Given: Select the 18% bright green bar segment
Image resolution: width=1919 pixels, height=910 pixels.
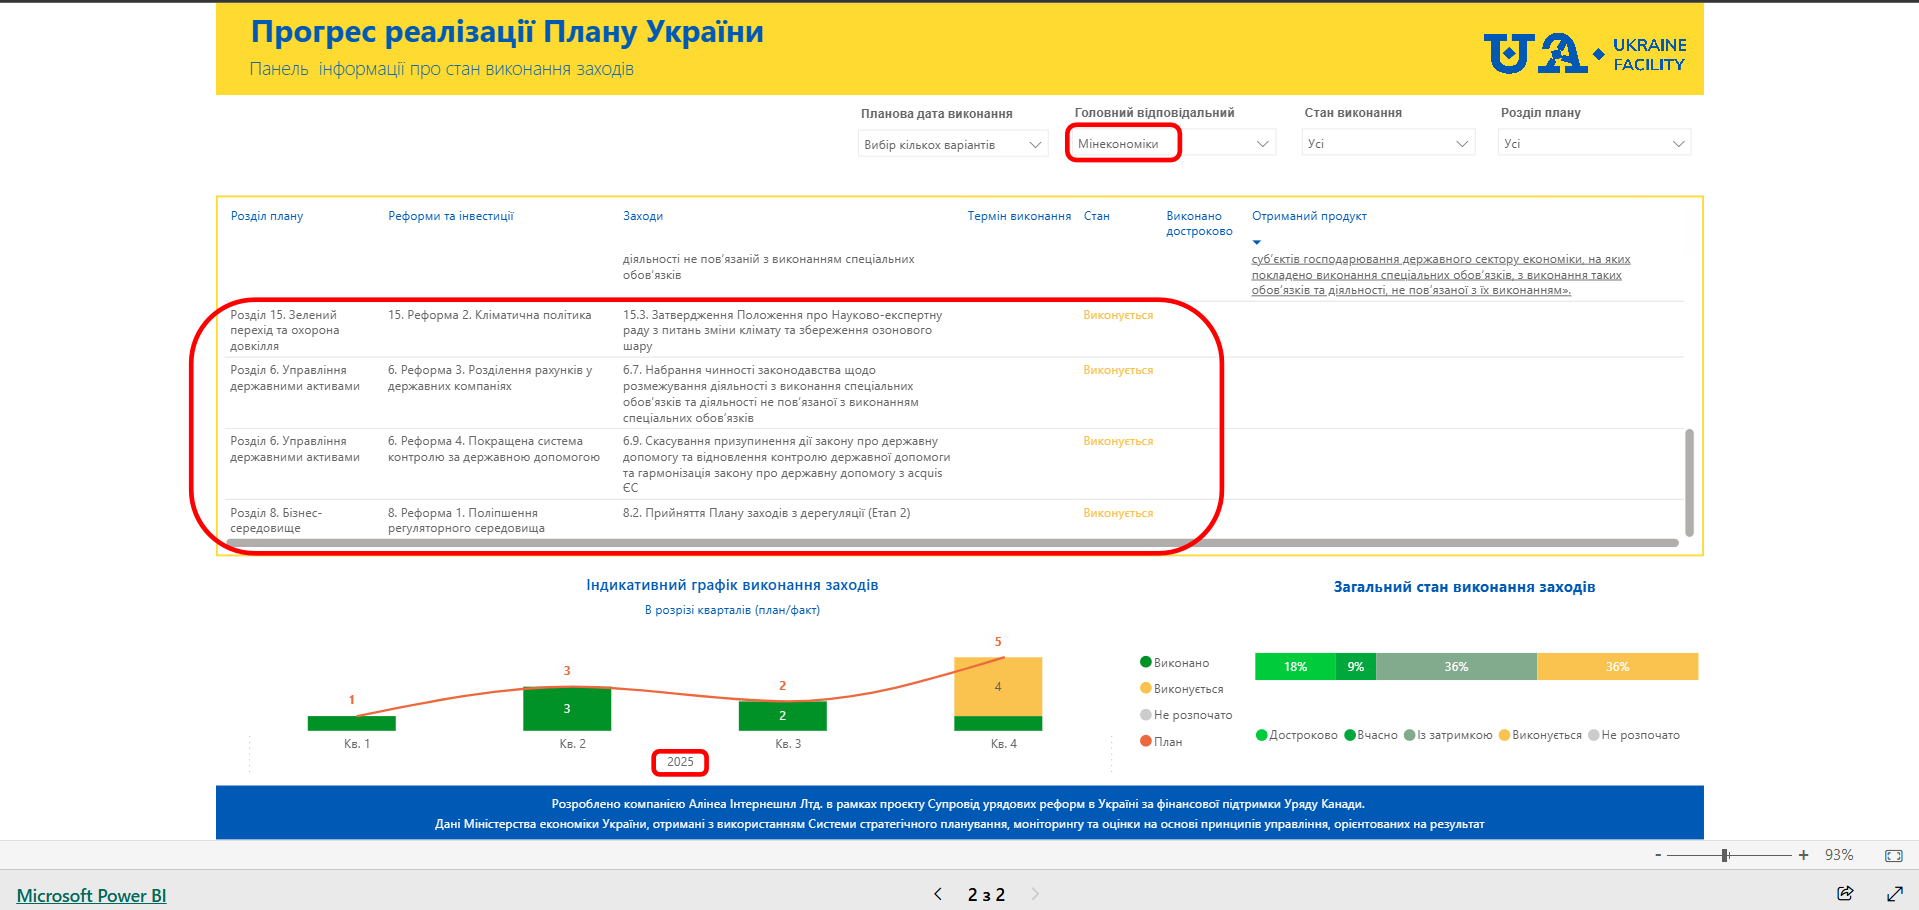Looking at the screenshot, I should tap(1295, 666).
